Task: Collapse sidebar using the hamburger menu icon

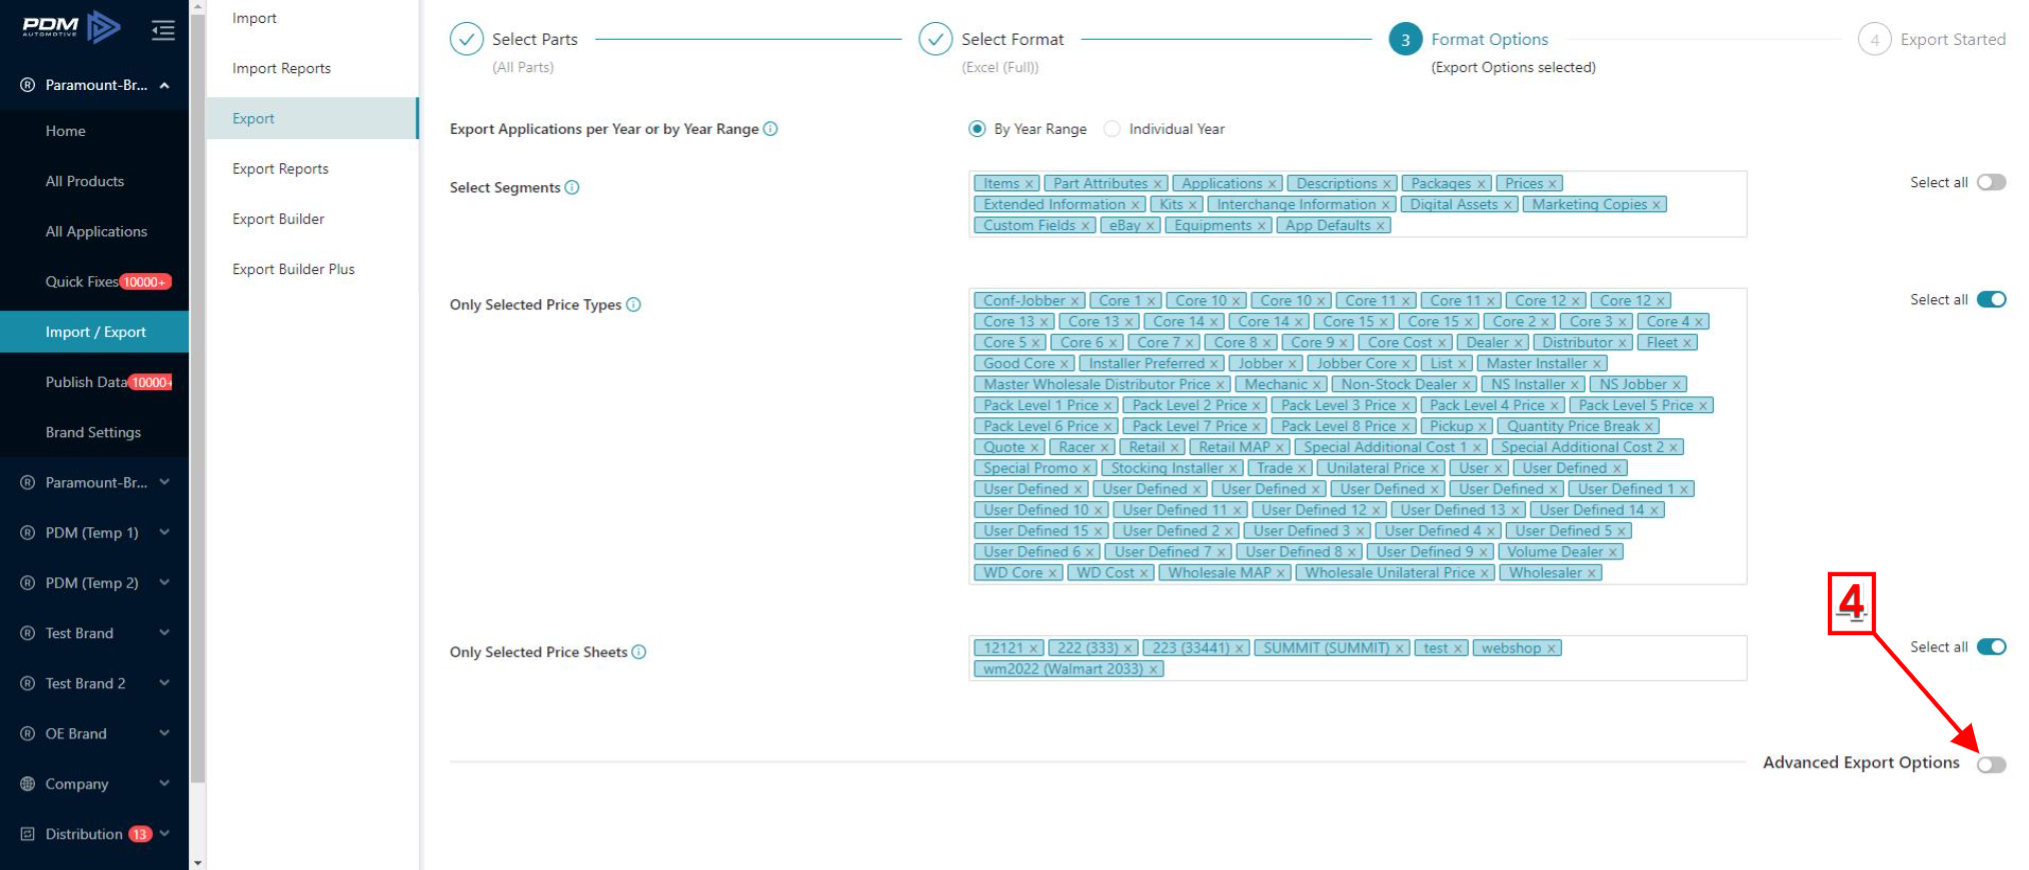Action: [163, 30]
